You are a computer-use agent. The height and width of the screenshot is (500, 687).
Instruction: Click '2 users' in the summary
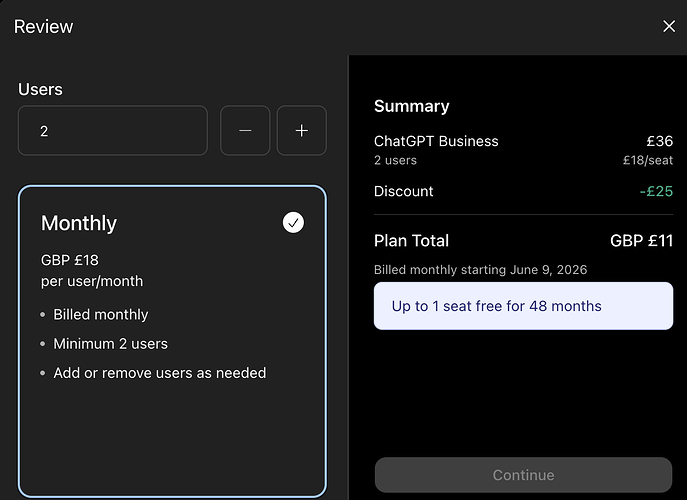(395, 160)
